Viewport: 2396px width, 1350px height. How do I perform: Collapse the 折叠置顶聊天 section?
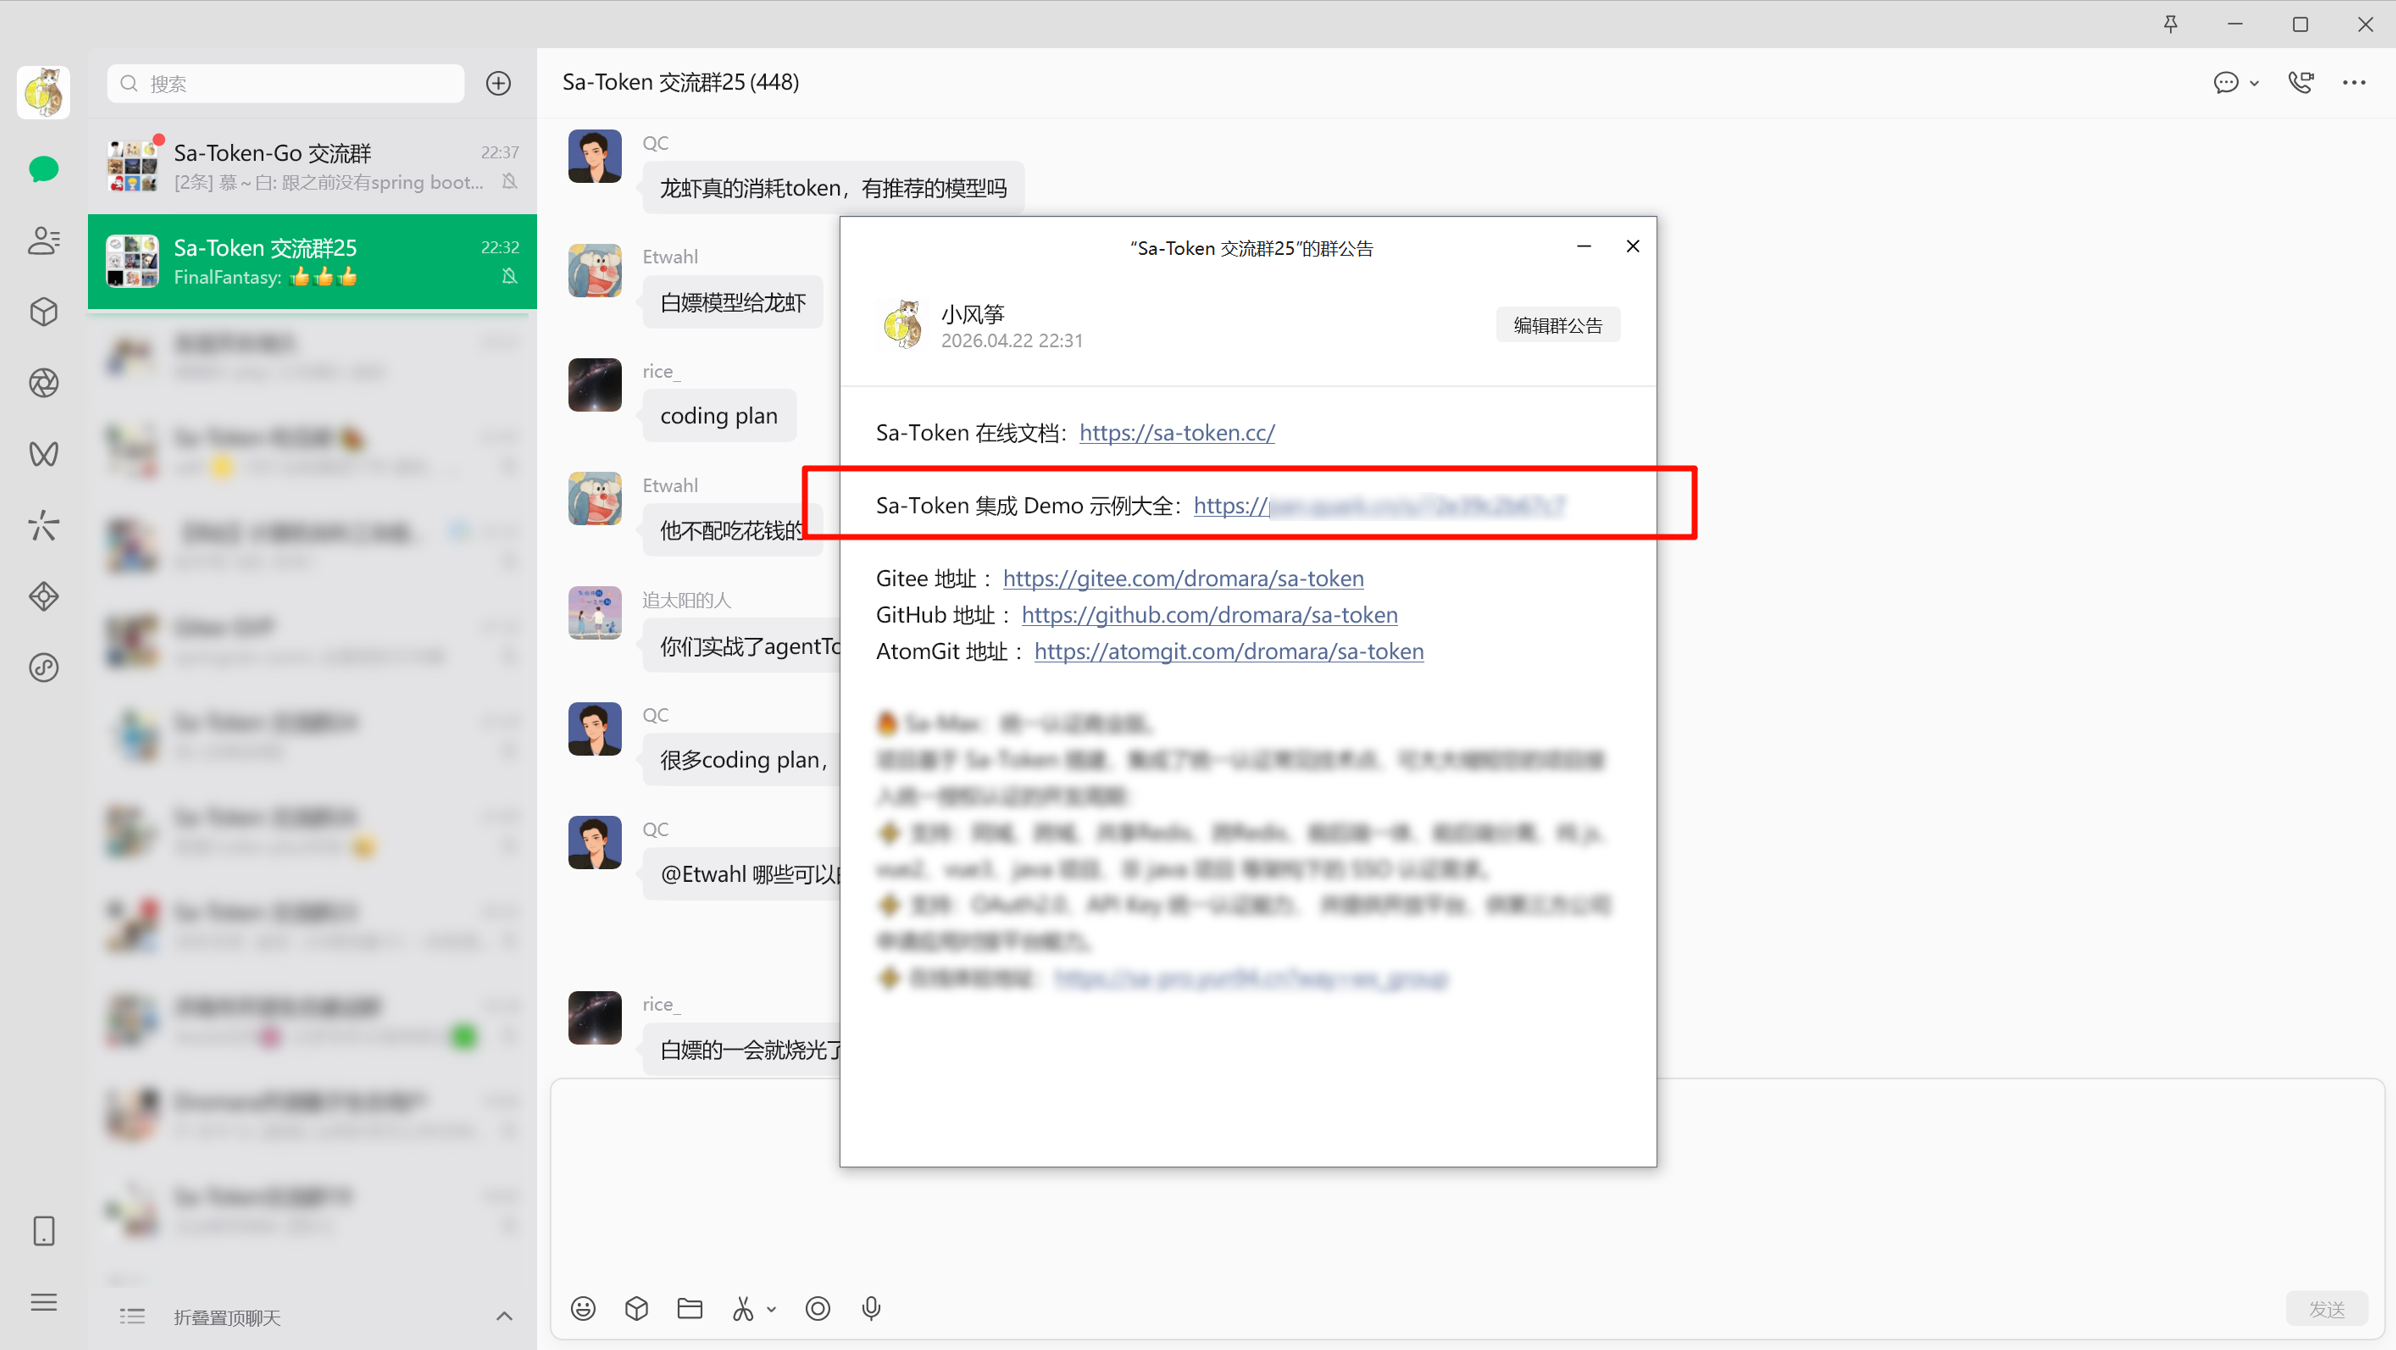point(504,1317)
